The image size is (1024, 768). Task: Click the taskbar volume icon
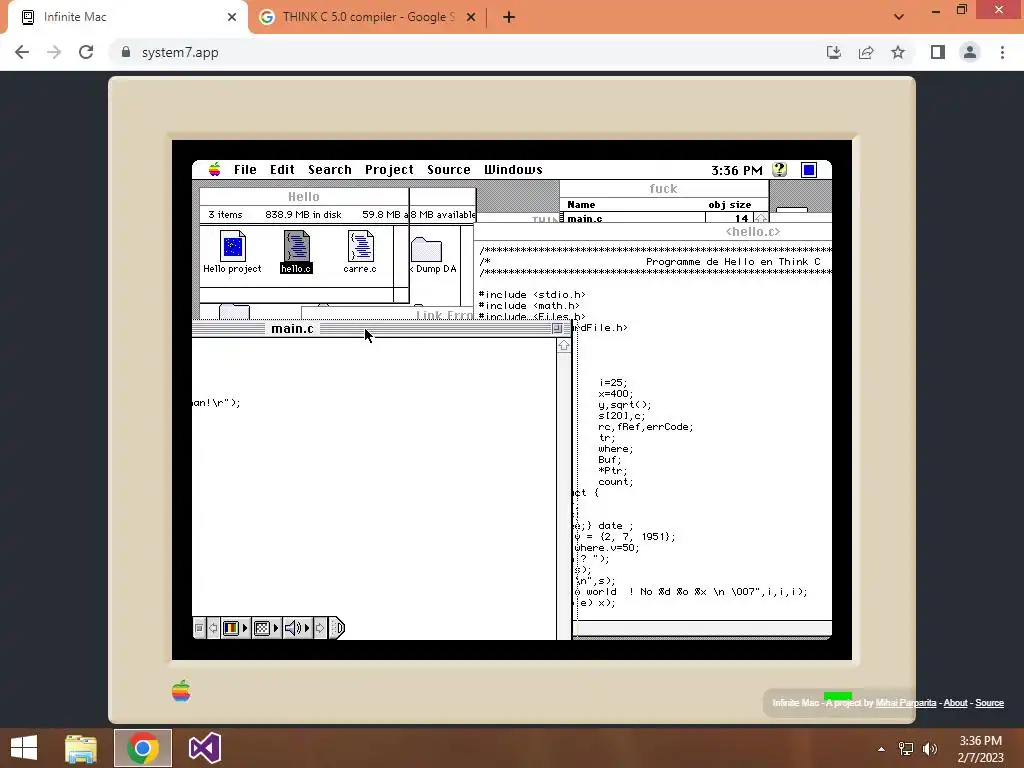pos(930,749)
